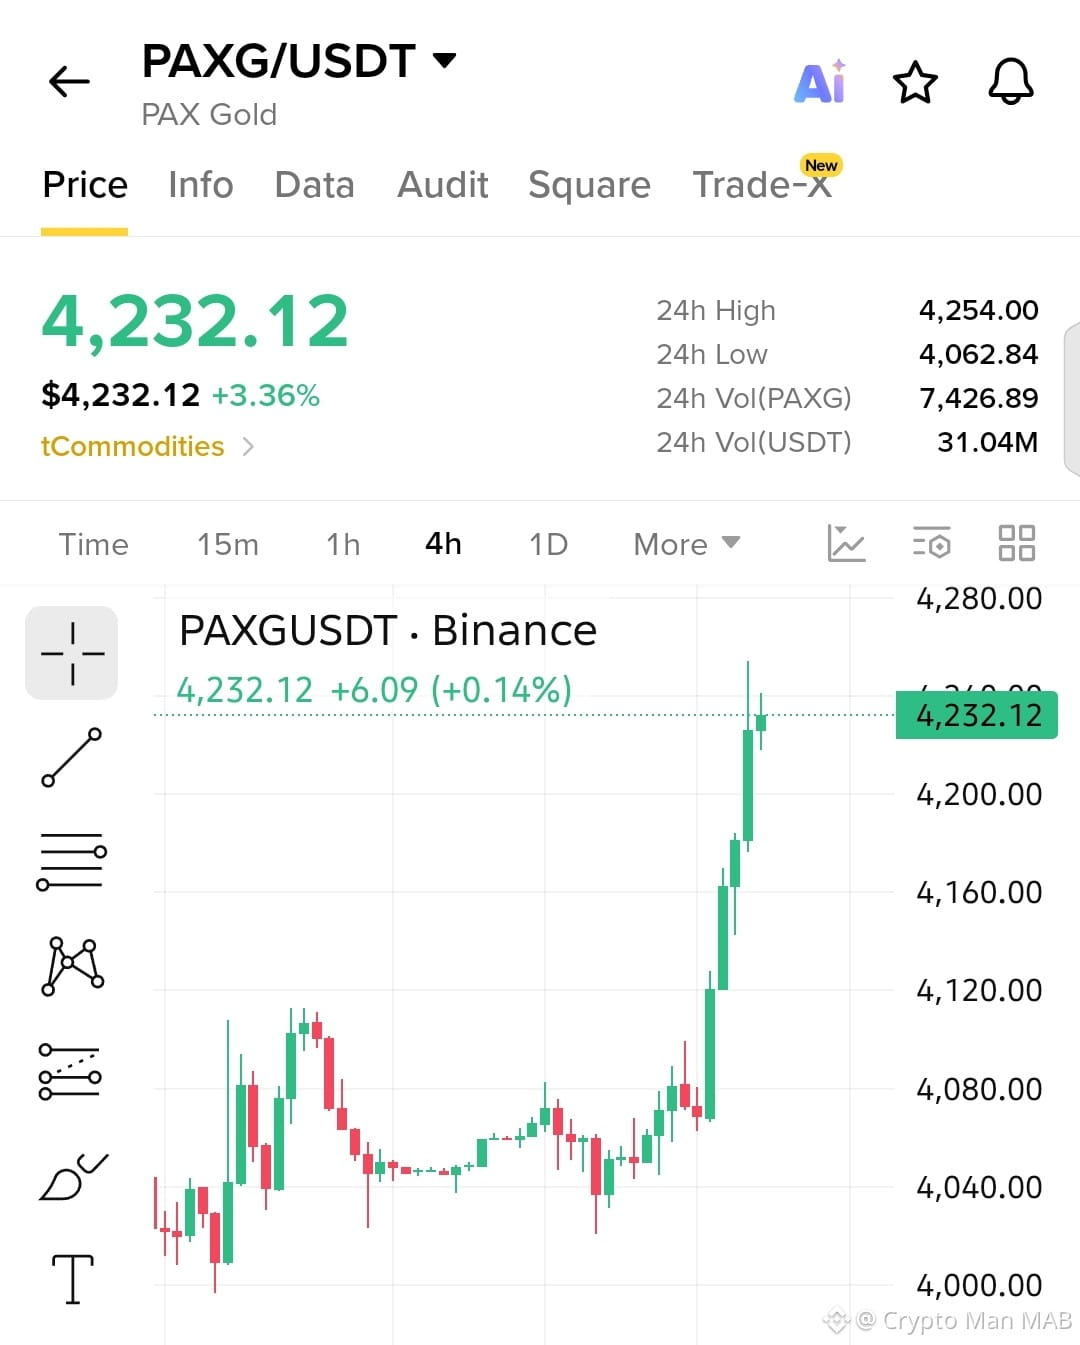This screenshot has width=1080, height=1345.
Task: Open price alert bell
Action: point(1010,81)
